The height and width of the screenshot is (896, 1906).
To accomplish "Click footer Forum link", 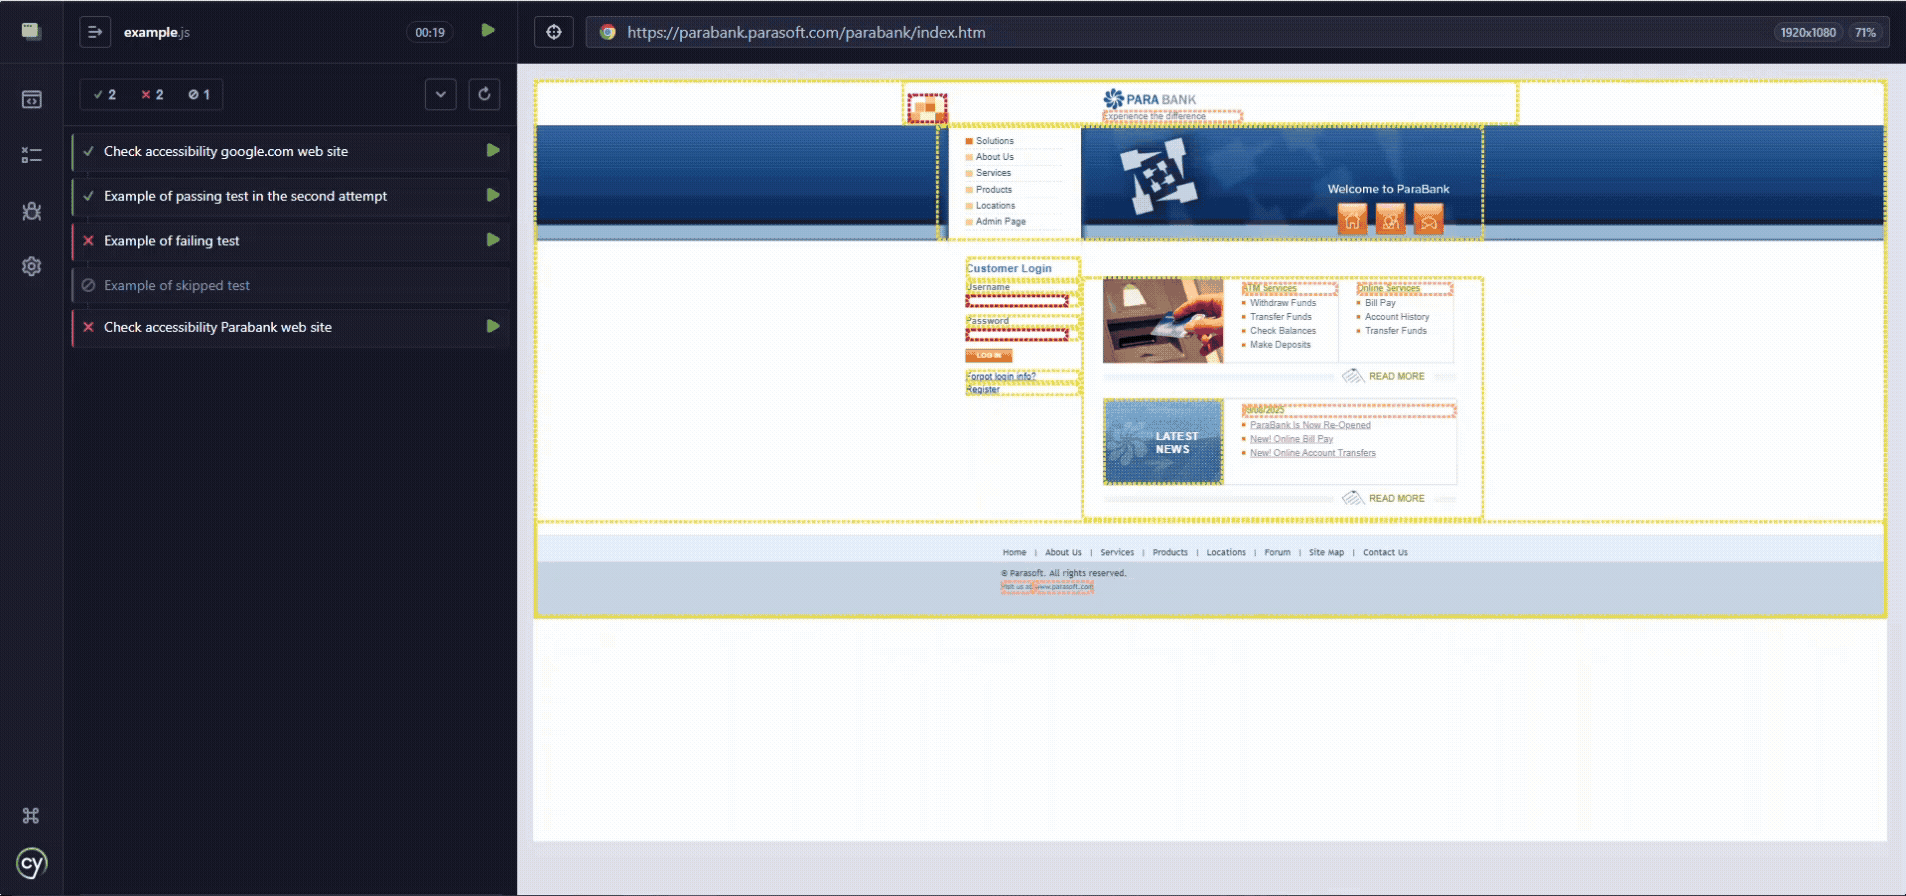I will (x=1277, y=552).
